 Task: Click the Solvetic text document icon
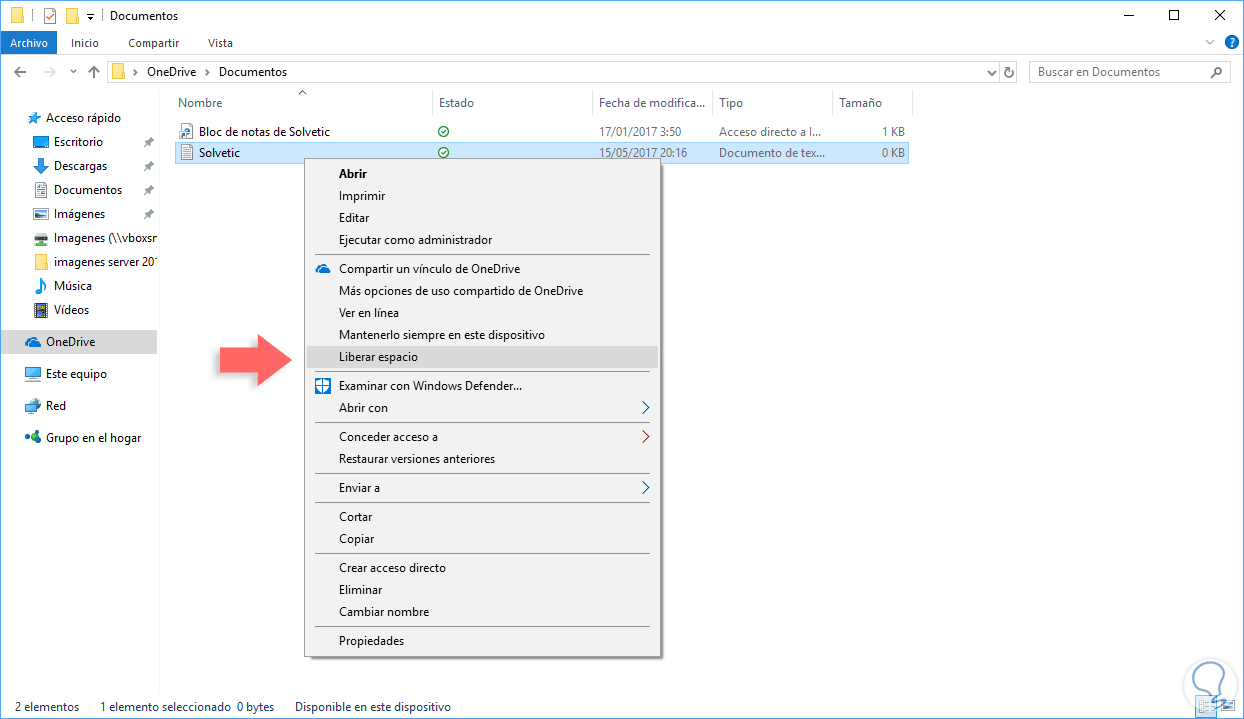click(x=186, y=153)
